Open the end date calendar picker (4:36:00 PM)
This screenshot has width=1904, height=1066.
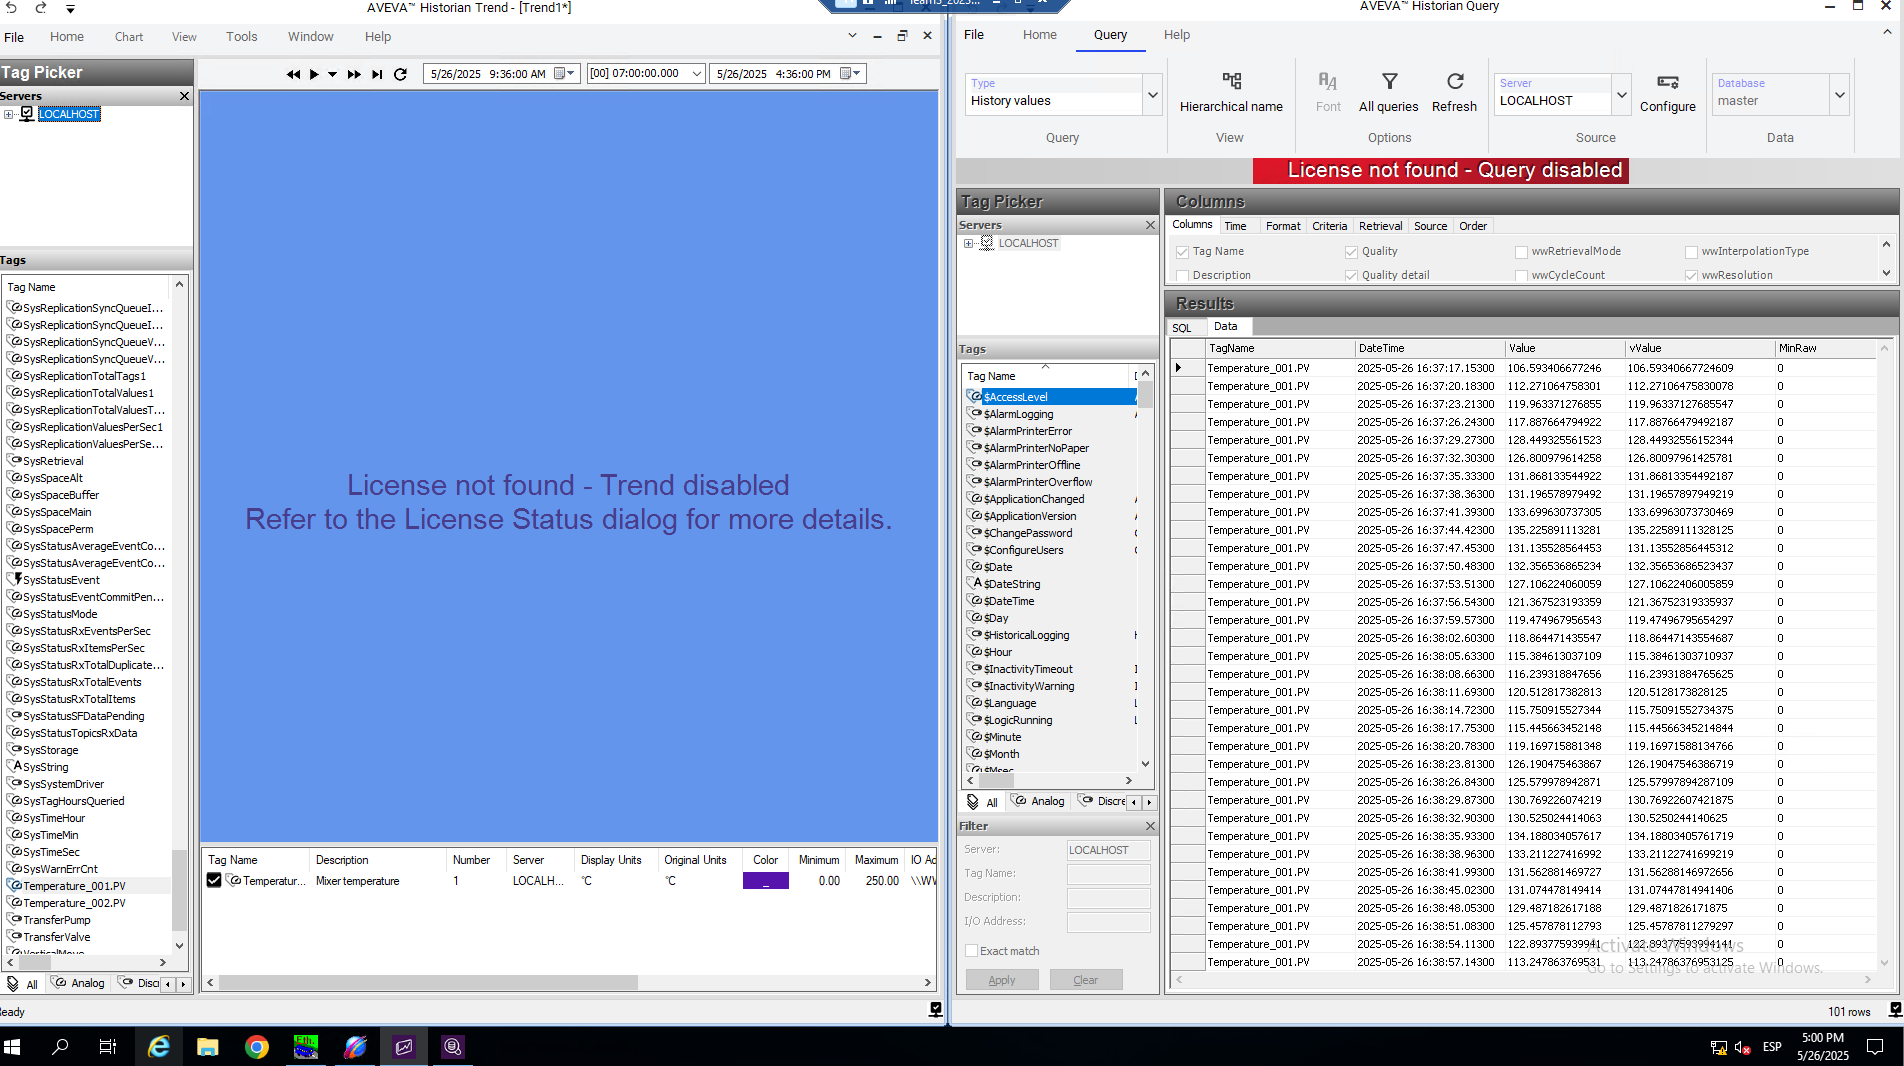[x=849, y=74]
